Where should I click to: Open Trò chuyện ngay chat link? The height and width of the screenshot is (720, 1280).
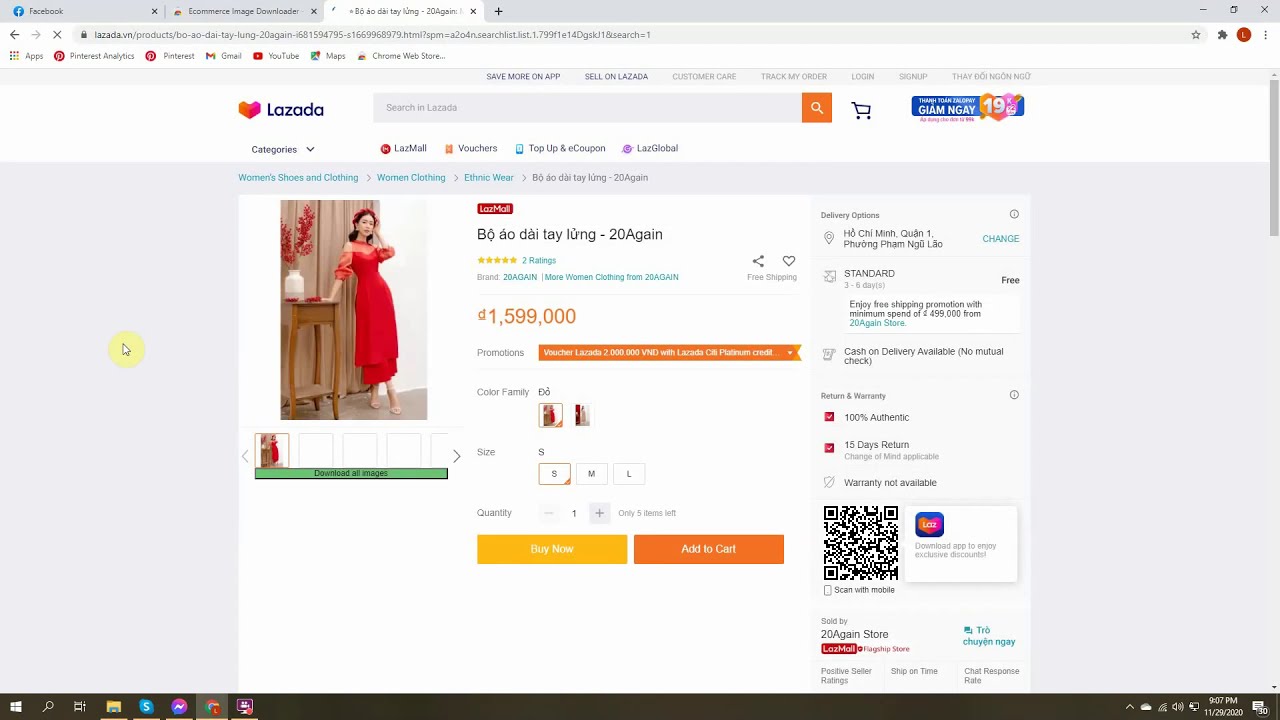(989, 636)
